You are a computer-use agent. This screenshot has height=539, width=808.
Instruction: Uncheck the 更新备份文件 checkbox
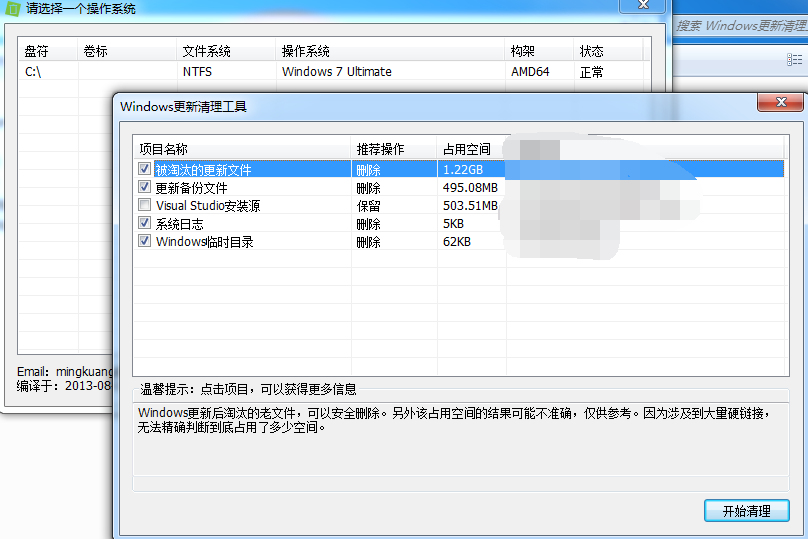point(144,187)
